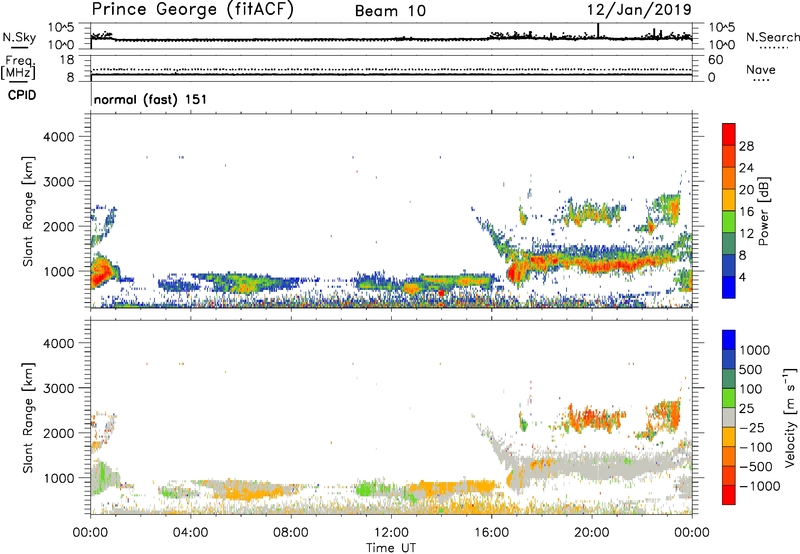Click the date "12/Jan/2019"

(x=639, y=10)
